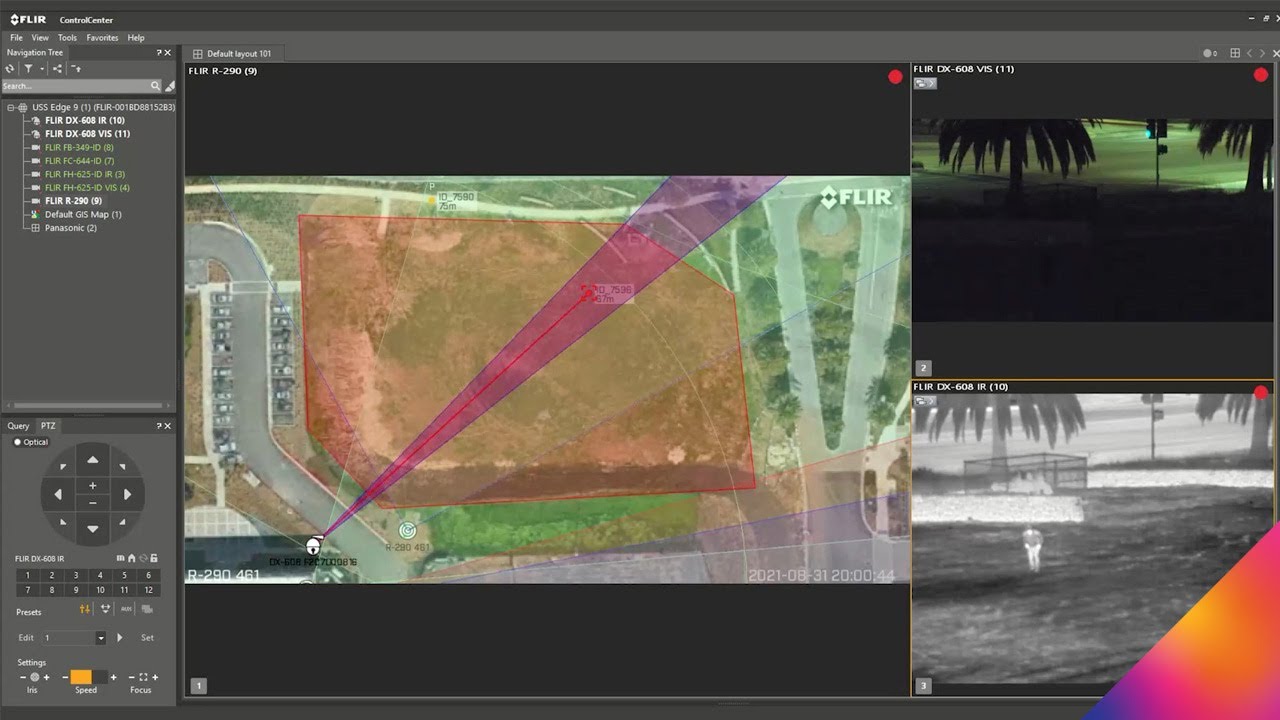Select FLIR R-290 (9) in tree
Viewport: 1280px width, 720px height.
pyautogui.click(x=73, y=201)
